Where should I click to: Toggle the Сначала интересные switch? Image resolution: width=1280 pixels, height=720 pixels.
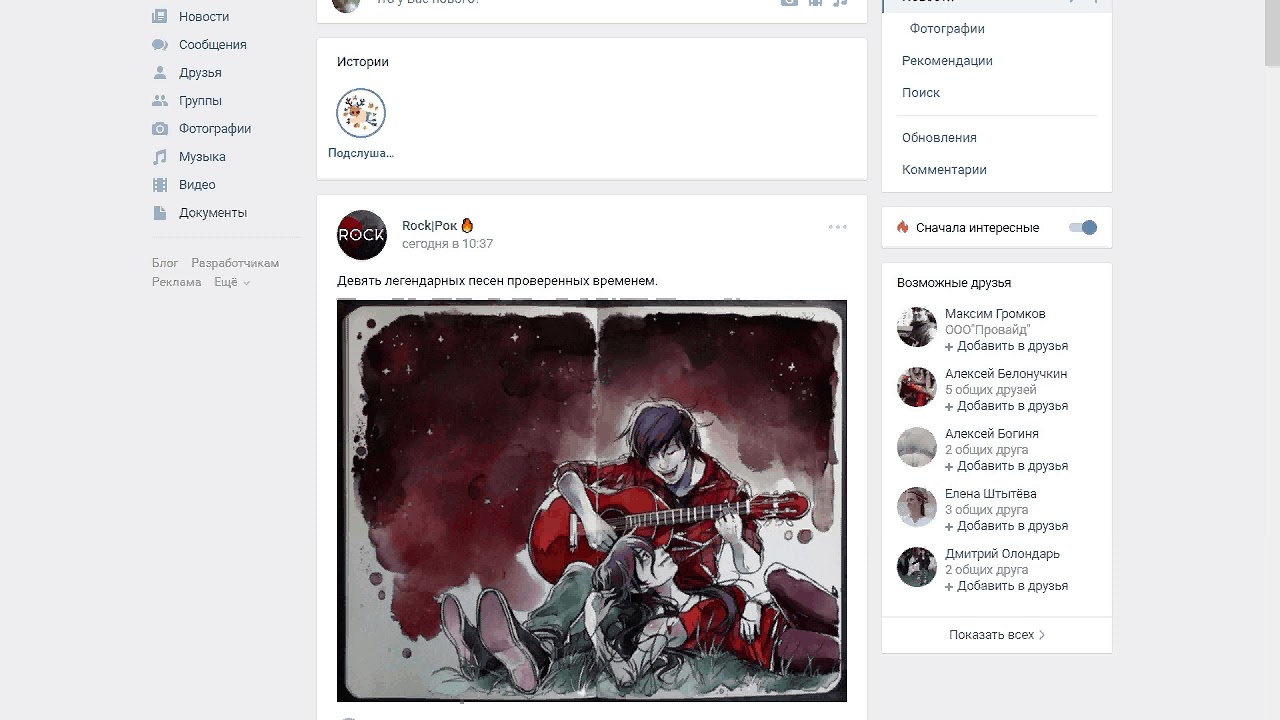click(x=1083, y=228)
